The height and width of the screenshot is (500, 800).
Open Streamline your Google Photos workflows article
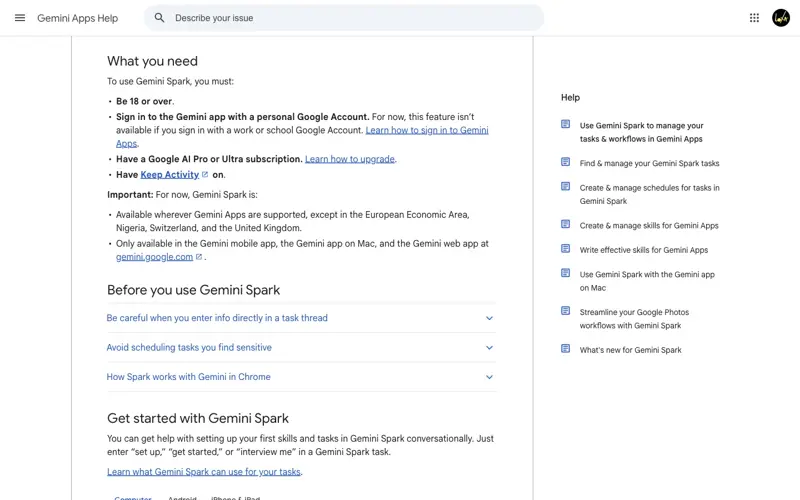click(x=634, y=319)
